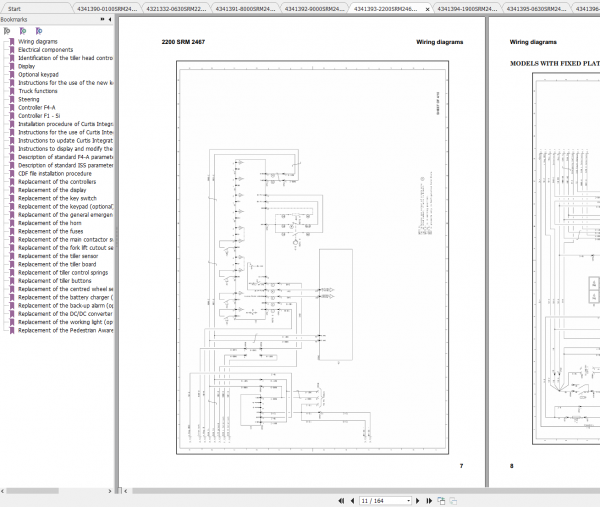The width and height of the screenshot is (600, 507).
Task: Jump to the last page
Action: pos(429,500)
